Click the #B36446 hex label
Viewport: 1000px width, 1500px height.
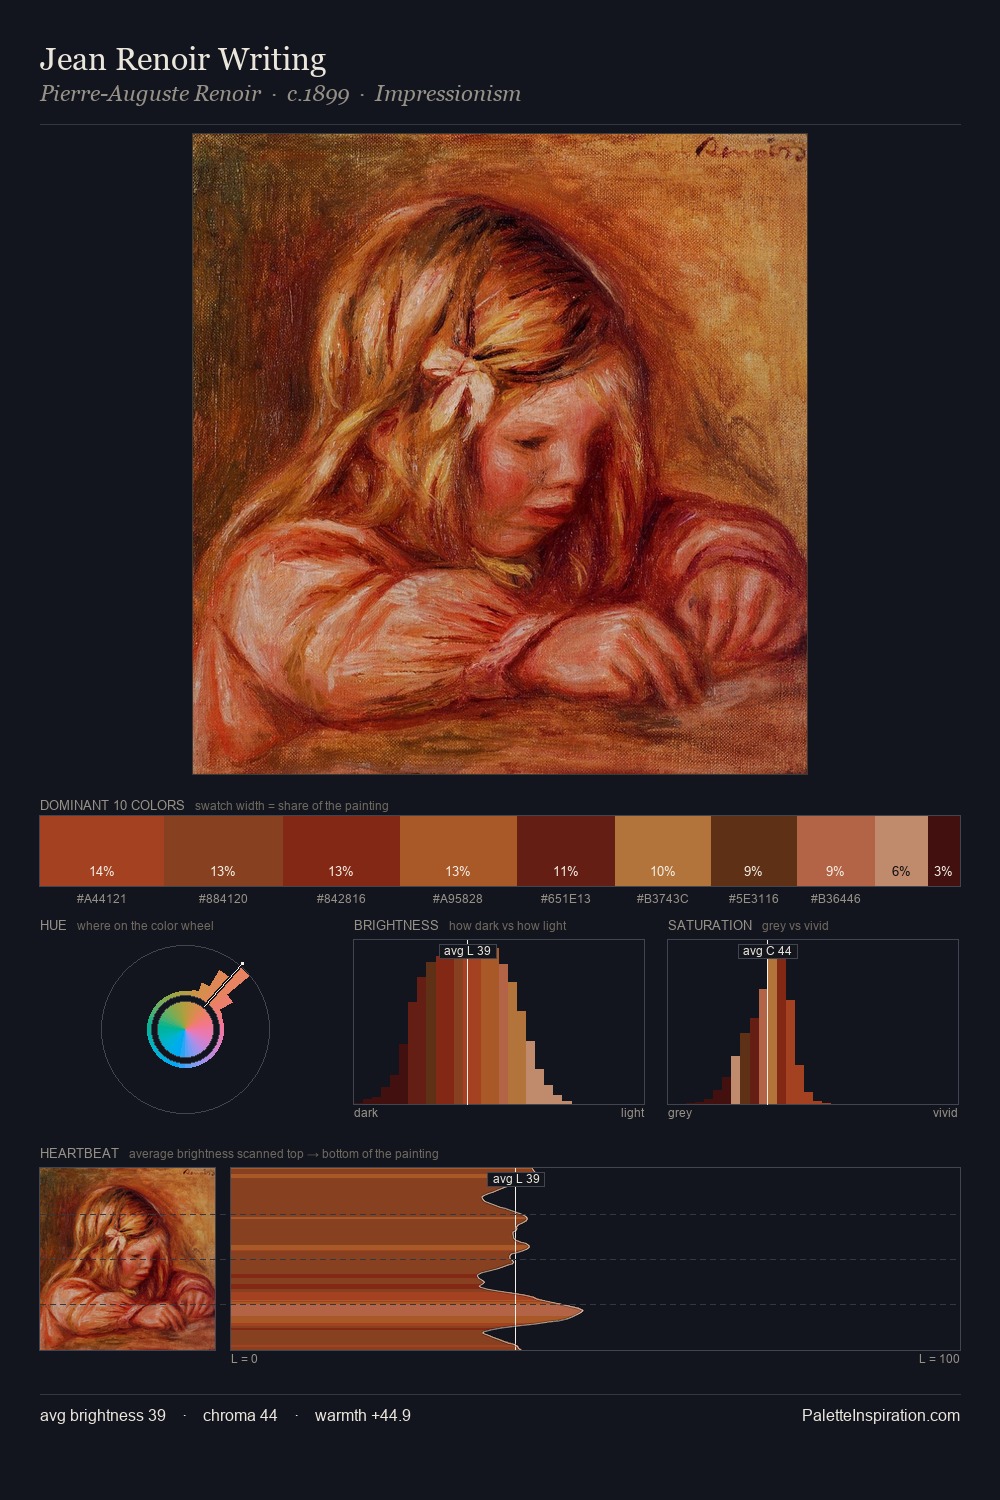(836, 899)
